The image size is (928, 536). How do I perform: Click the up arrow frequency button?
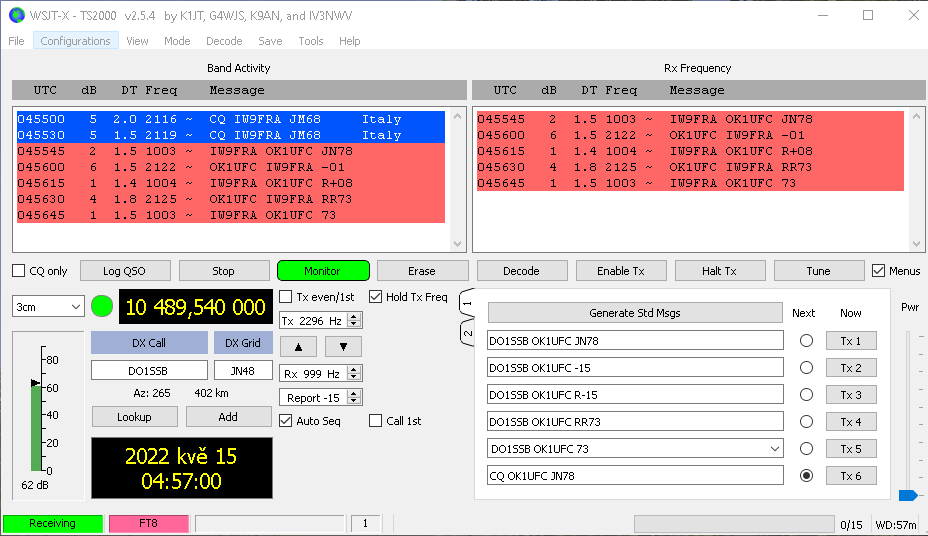[298, 346]
